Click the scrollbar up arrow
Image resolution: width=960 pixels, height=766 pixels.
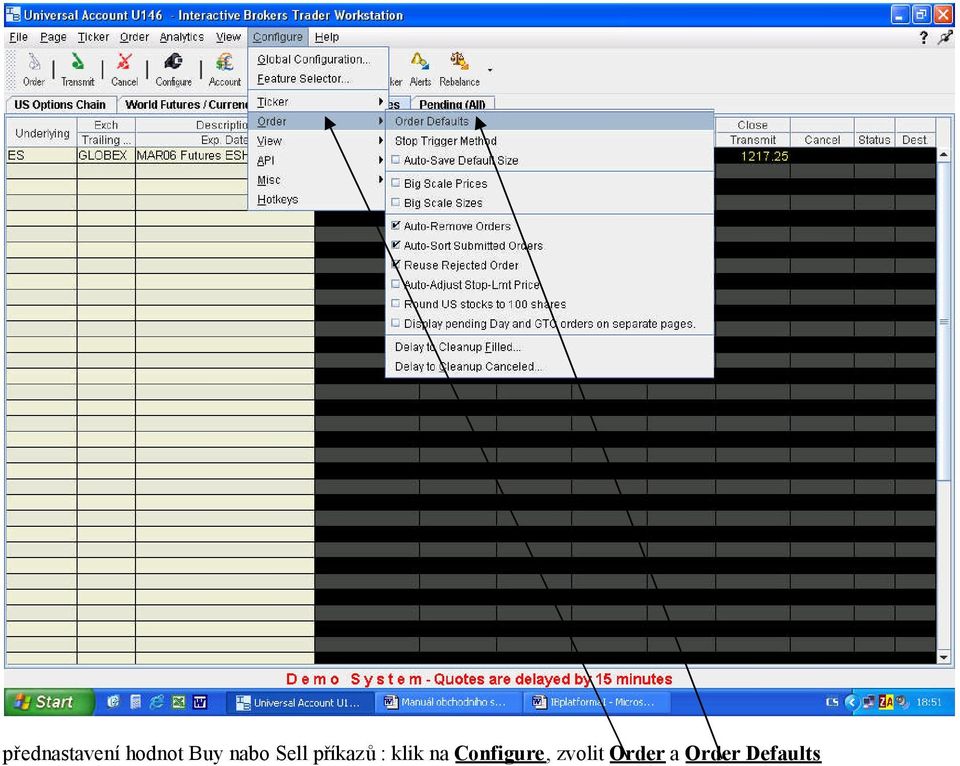pos(944,155)
